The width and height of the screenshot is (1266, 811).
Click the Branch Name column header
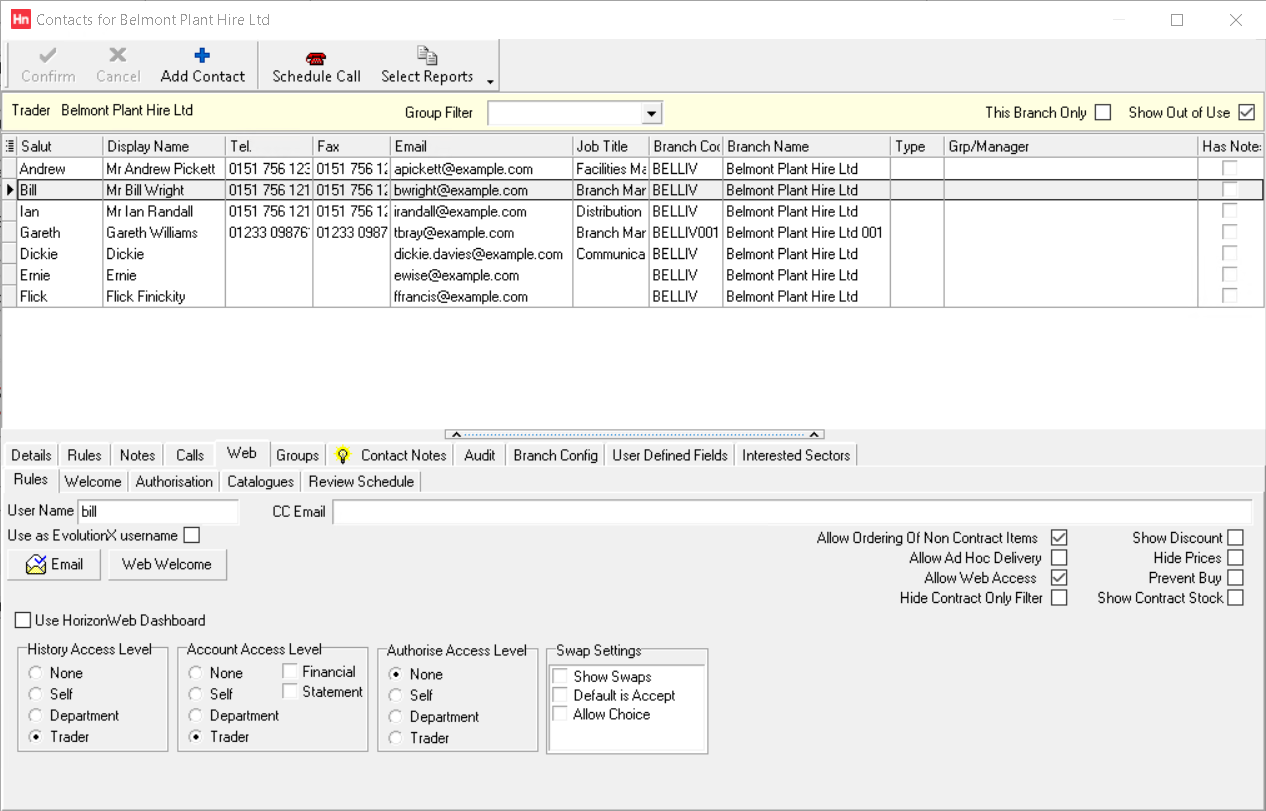(807, 146)
